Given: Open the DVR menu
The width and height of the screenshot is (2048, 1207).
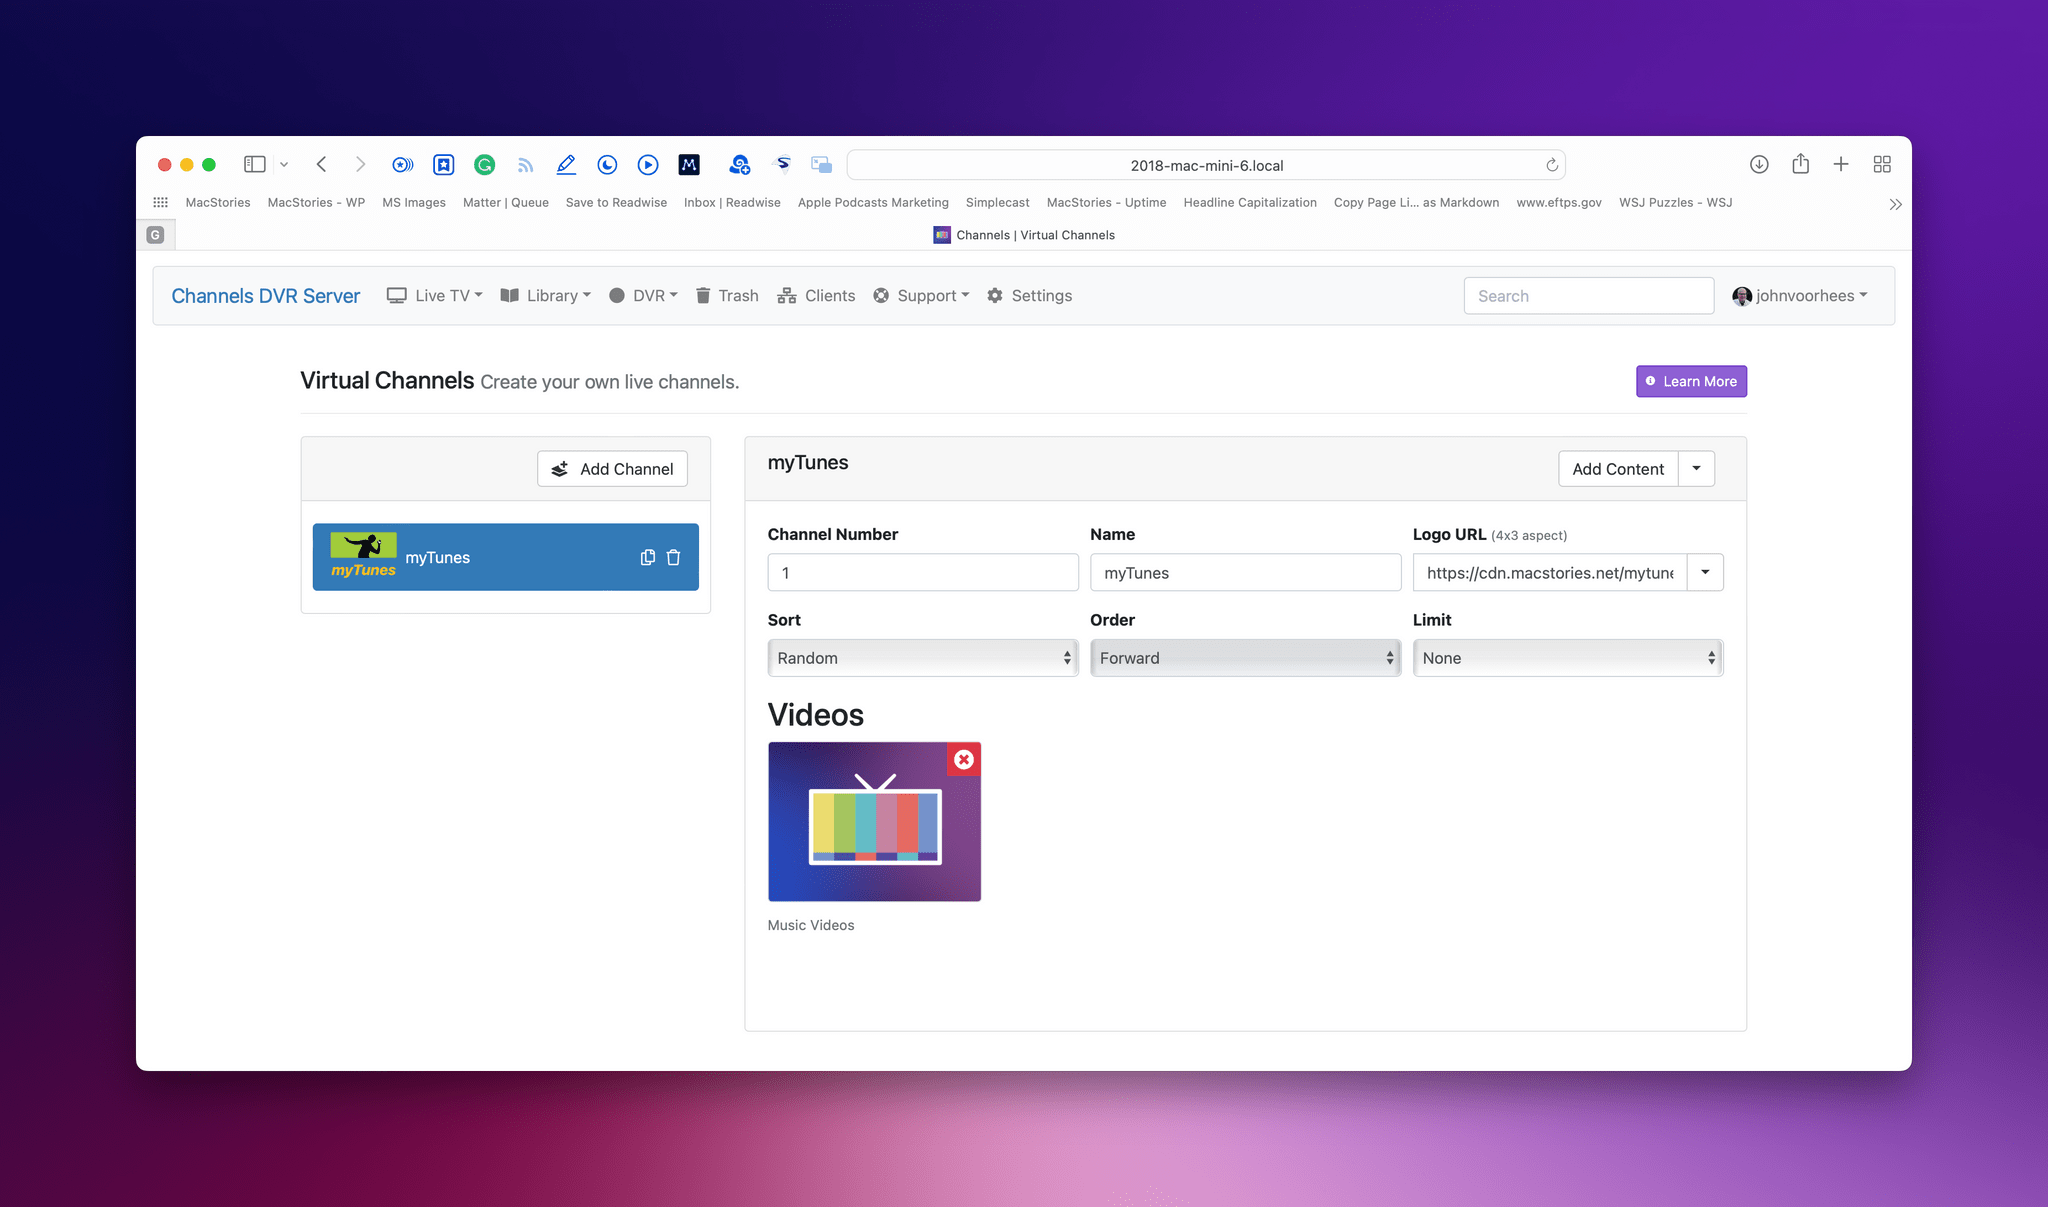Looking at the screenshot, I should [643, 295].
